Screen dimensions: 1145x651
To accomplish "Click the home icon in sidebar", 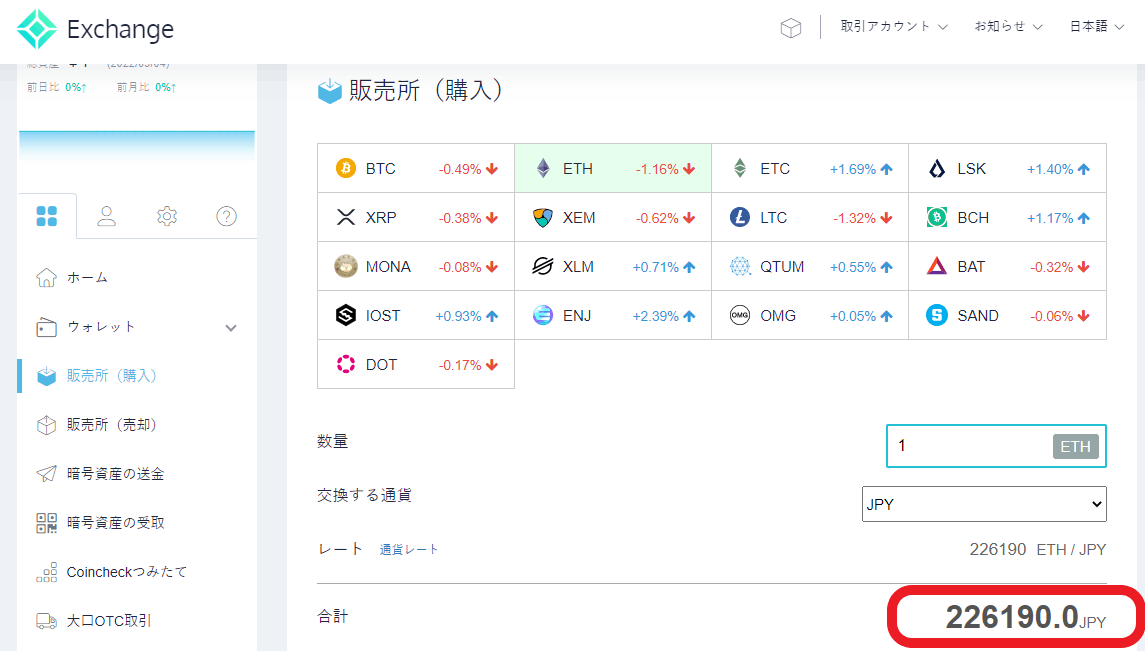I will pos(46,277).
